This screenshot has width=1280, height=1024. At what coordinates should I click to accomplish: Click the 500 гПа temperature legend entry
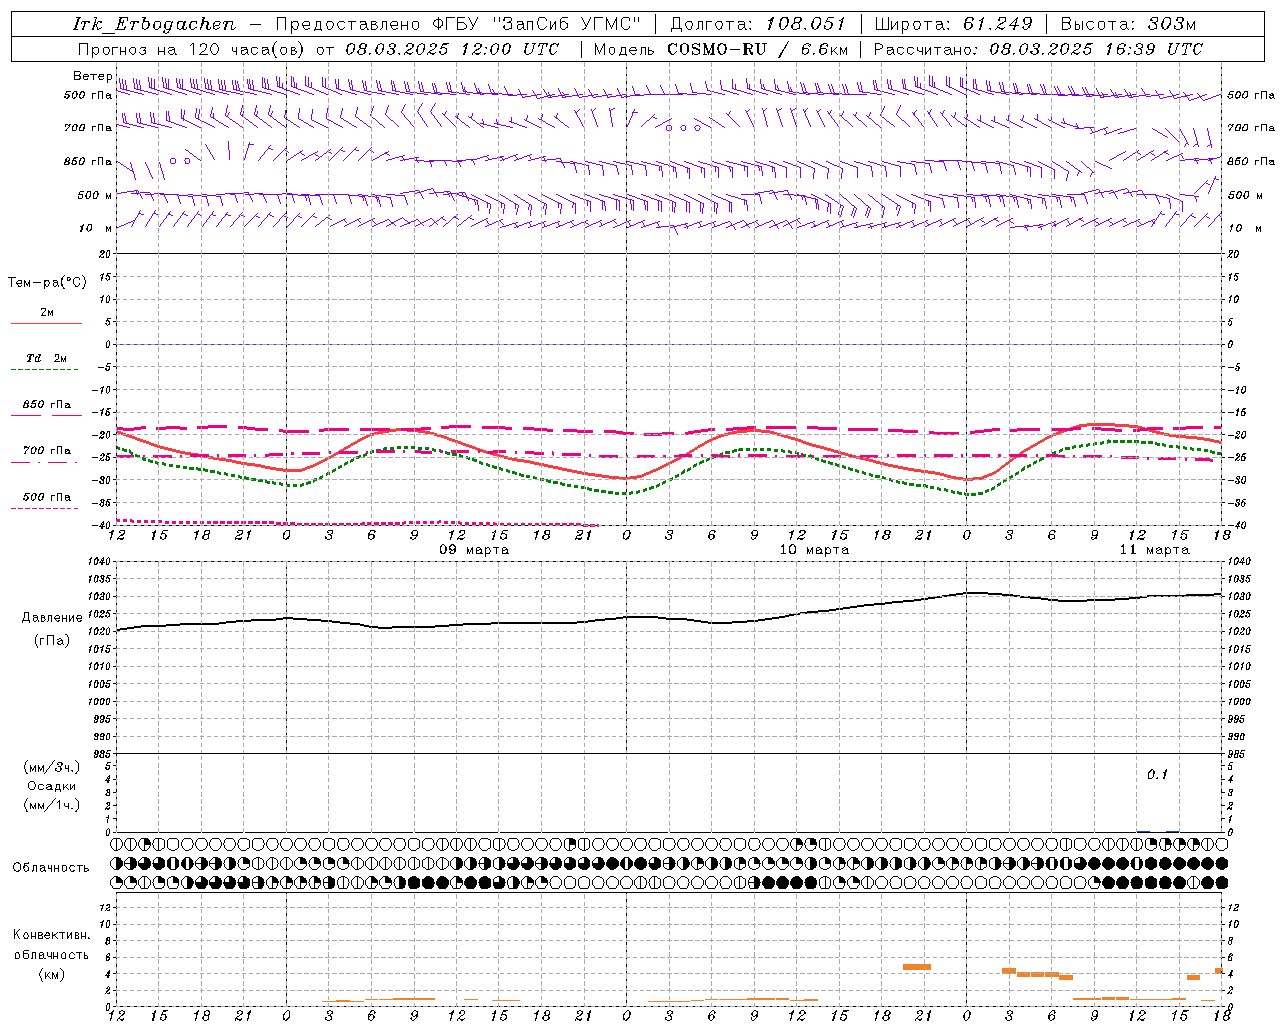47,497
